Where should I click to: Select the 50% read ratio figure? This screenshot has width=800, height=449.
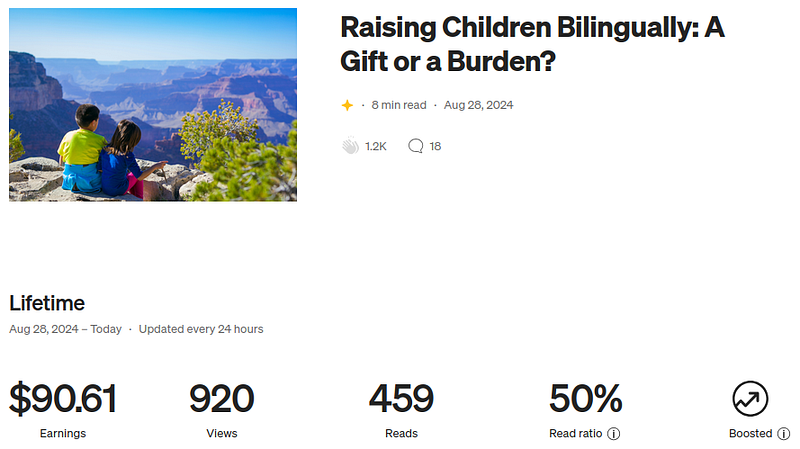(x=585, y=399)
